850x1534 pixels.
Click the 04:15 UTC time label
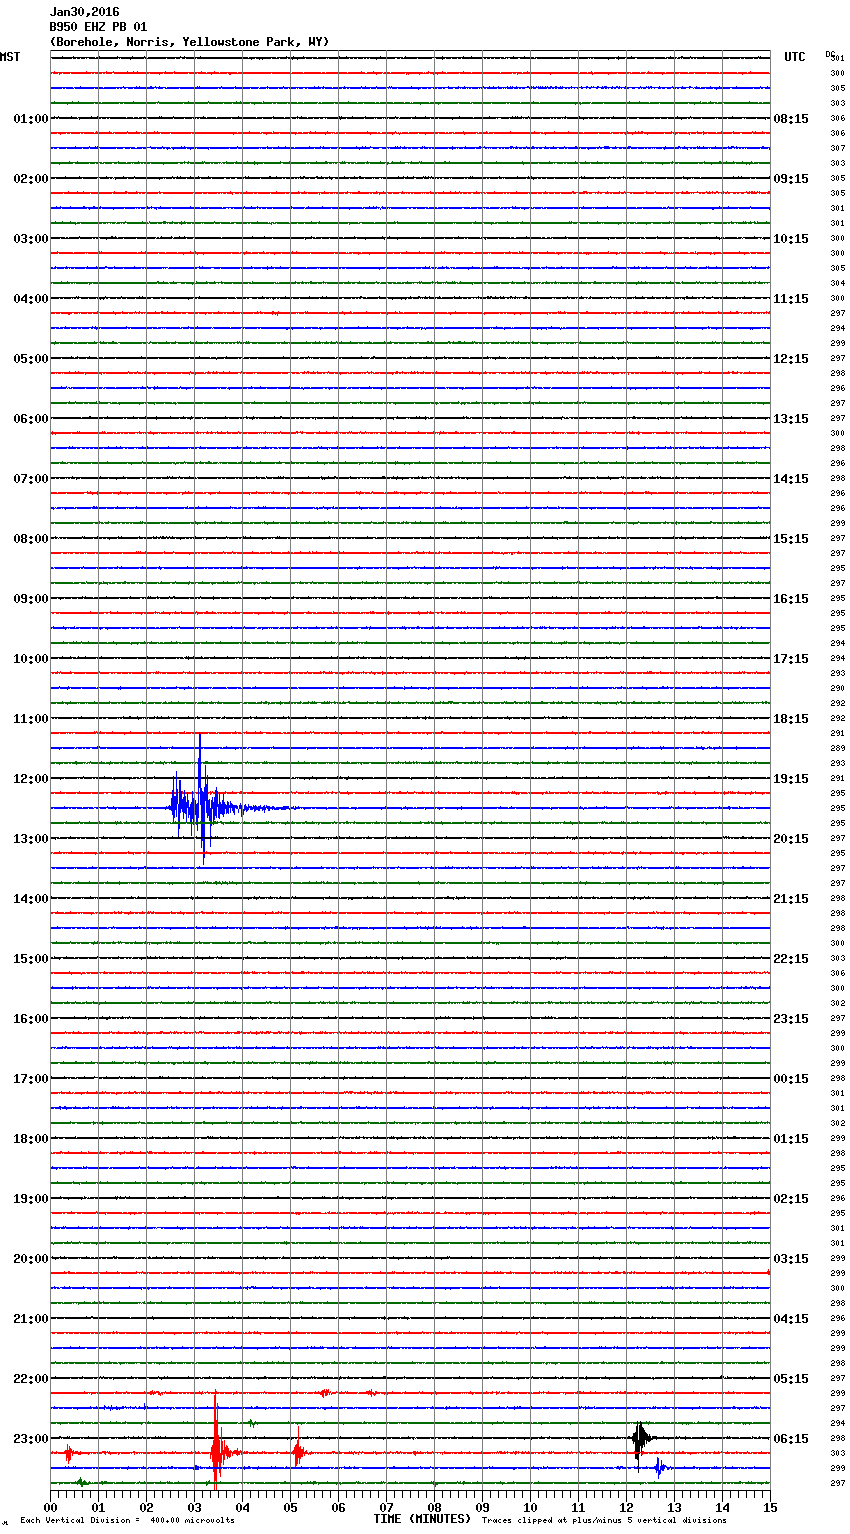[791, 1319]
